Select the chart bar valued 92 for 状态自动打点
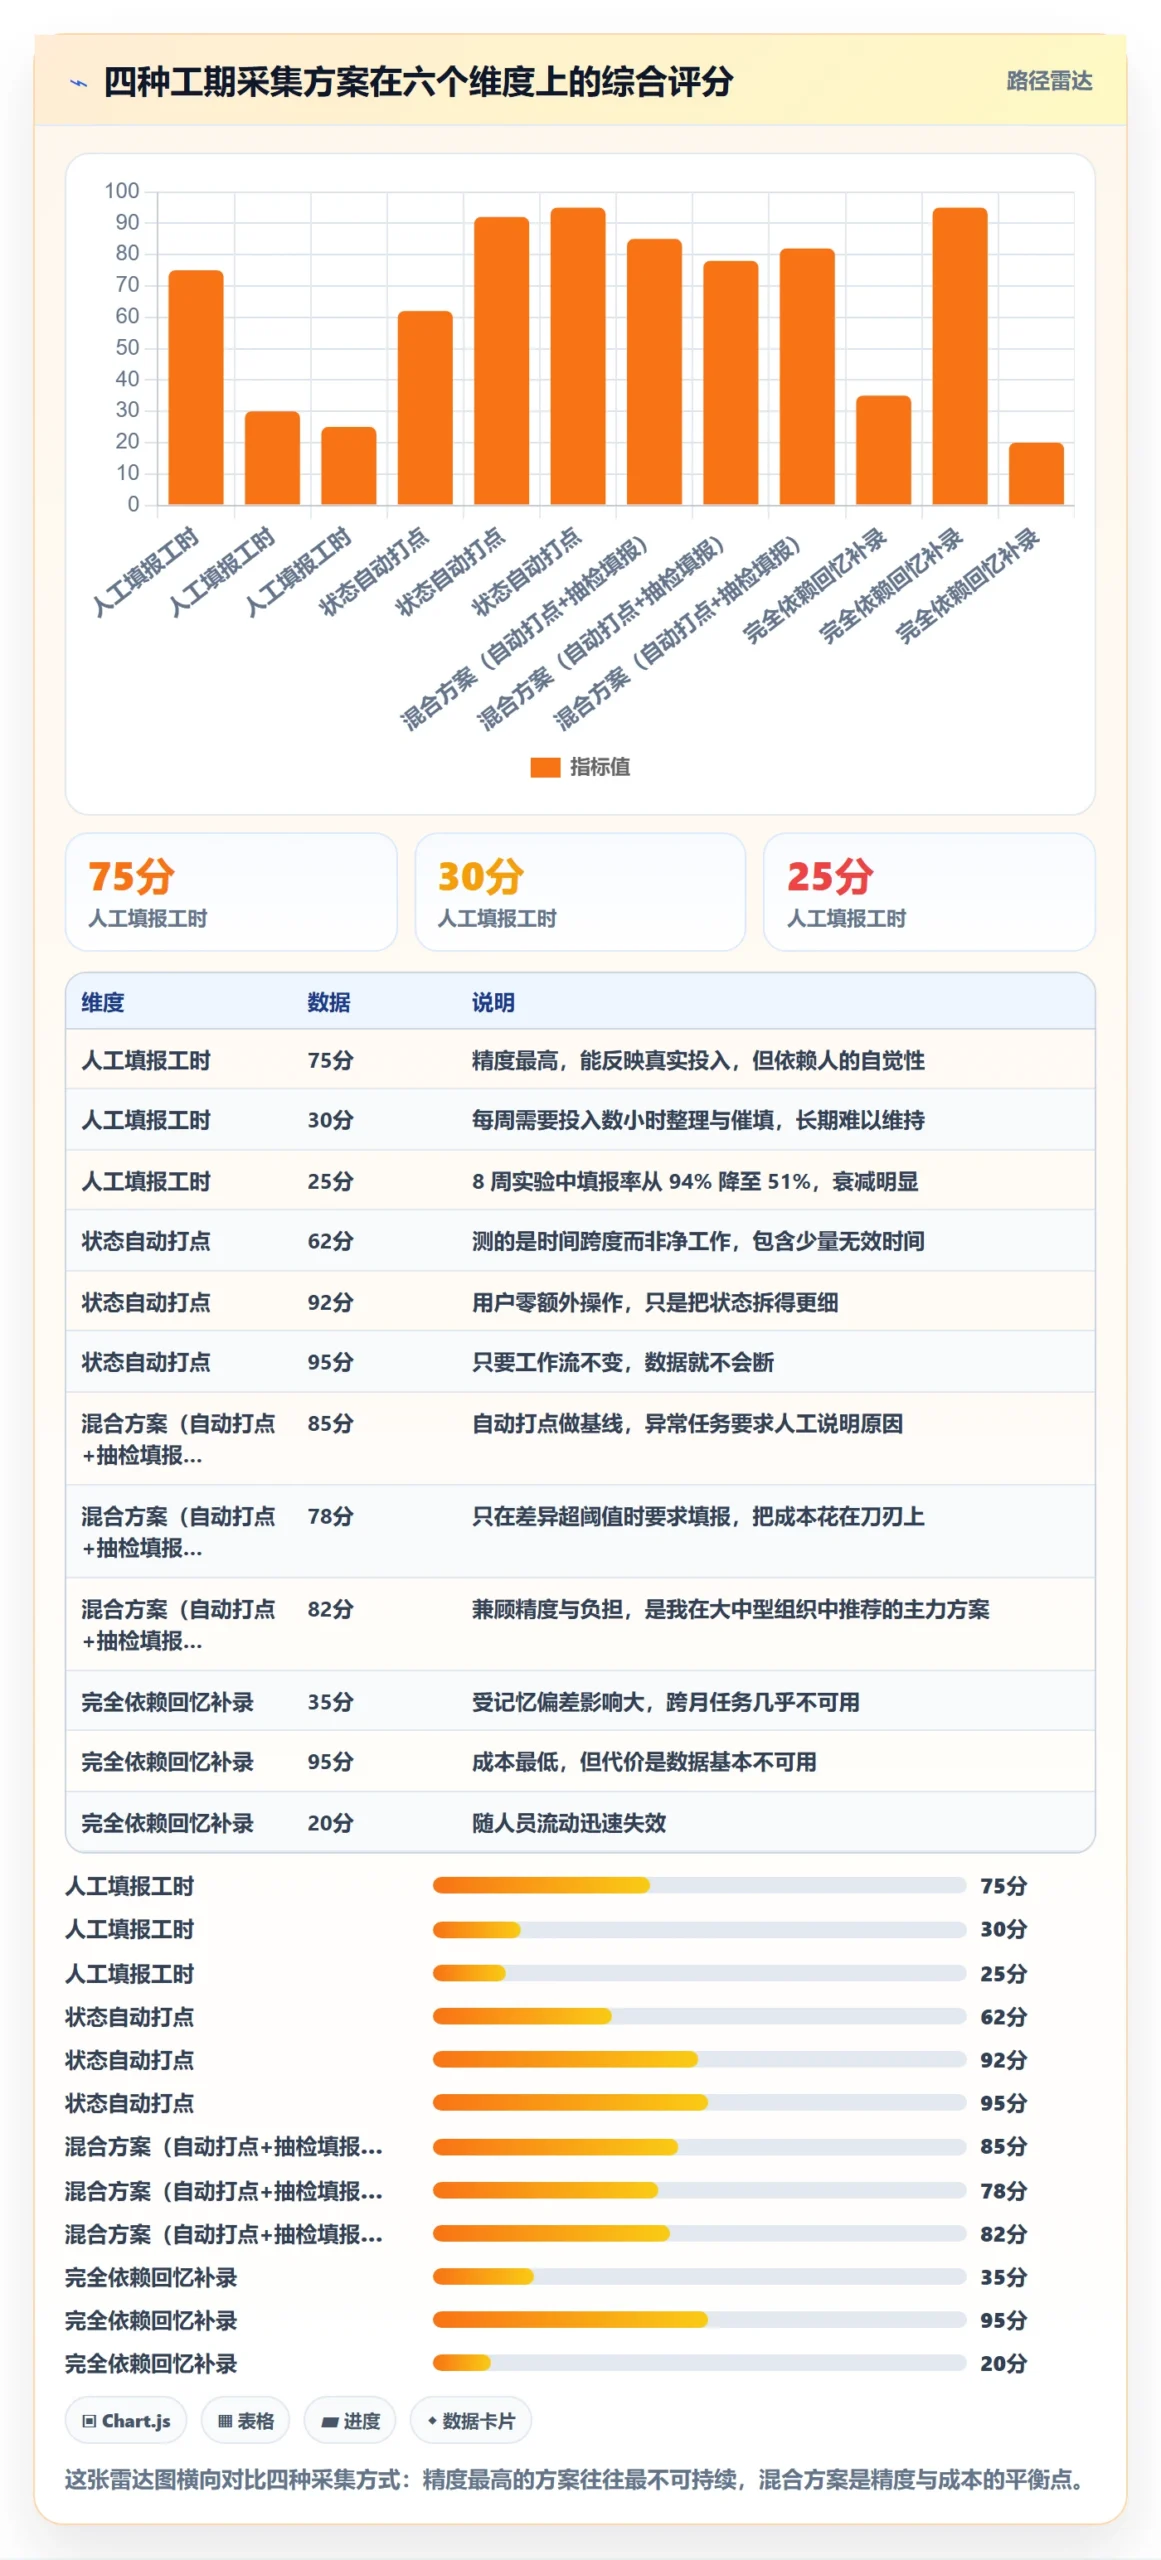Image resolution: width=1161 pixels, height=2560 pixels. click(x=501, y=360)
